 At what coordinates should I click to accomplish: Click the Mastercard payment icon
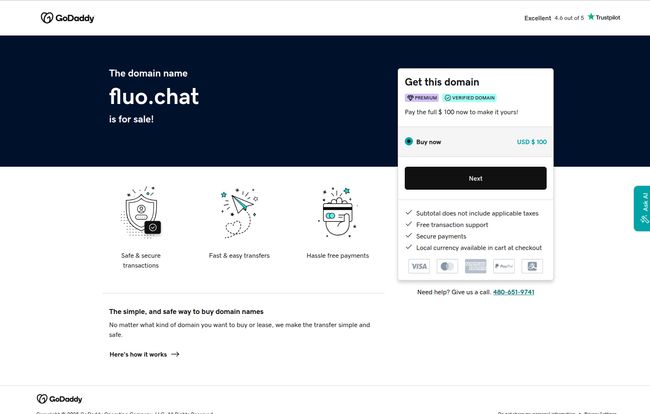[447, 266]
